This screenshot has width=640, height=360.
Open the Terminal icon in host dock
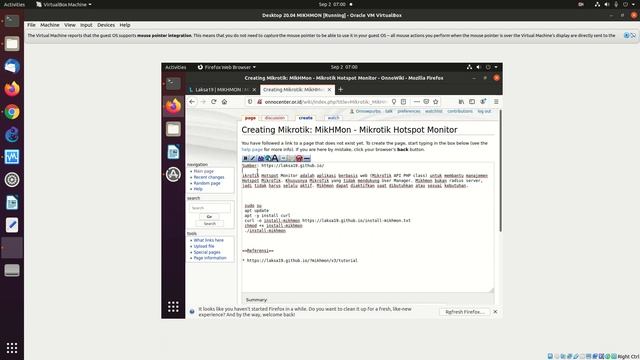tap(12, 21)
